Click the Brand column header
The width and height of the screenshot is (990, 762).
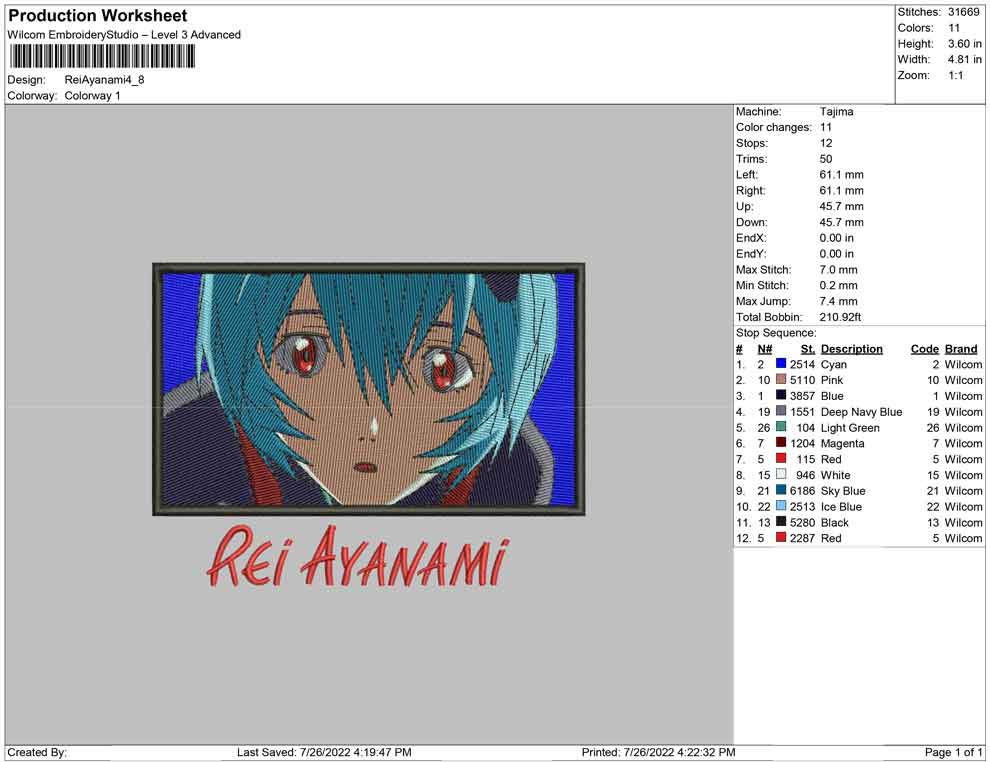click(961, 349)
